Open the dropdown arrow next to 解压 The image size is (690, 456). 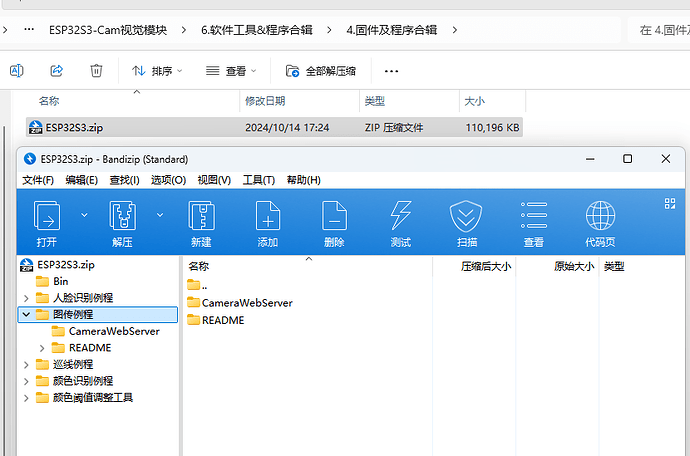coord(160,215)
